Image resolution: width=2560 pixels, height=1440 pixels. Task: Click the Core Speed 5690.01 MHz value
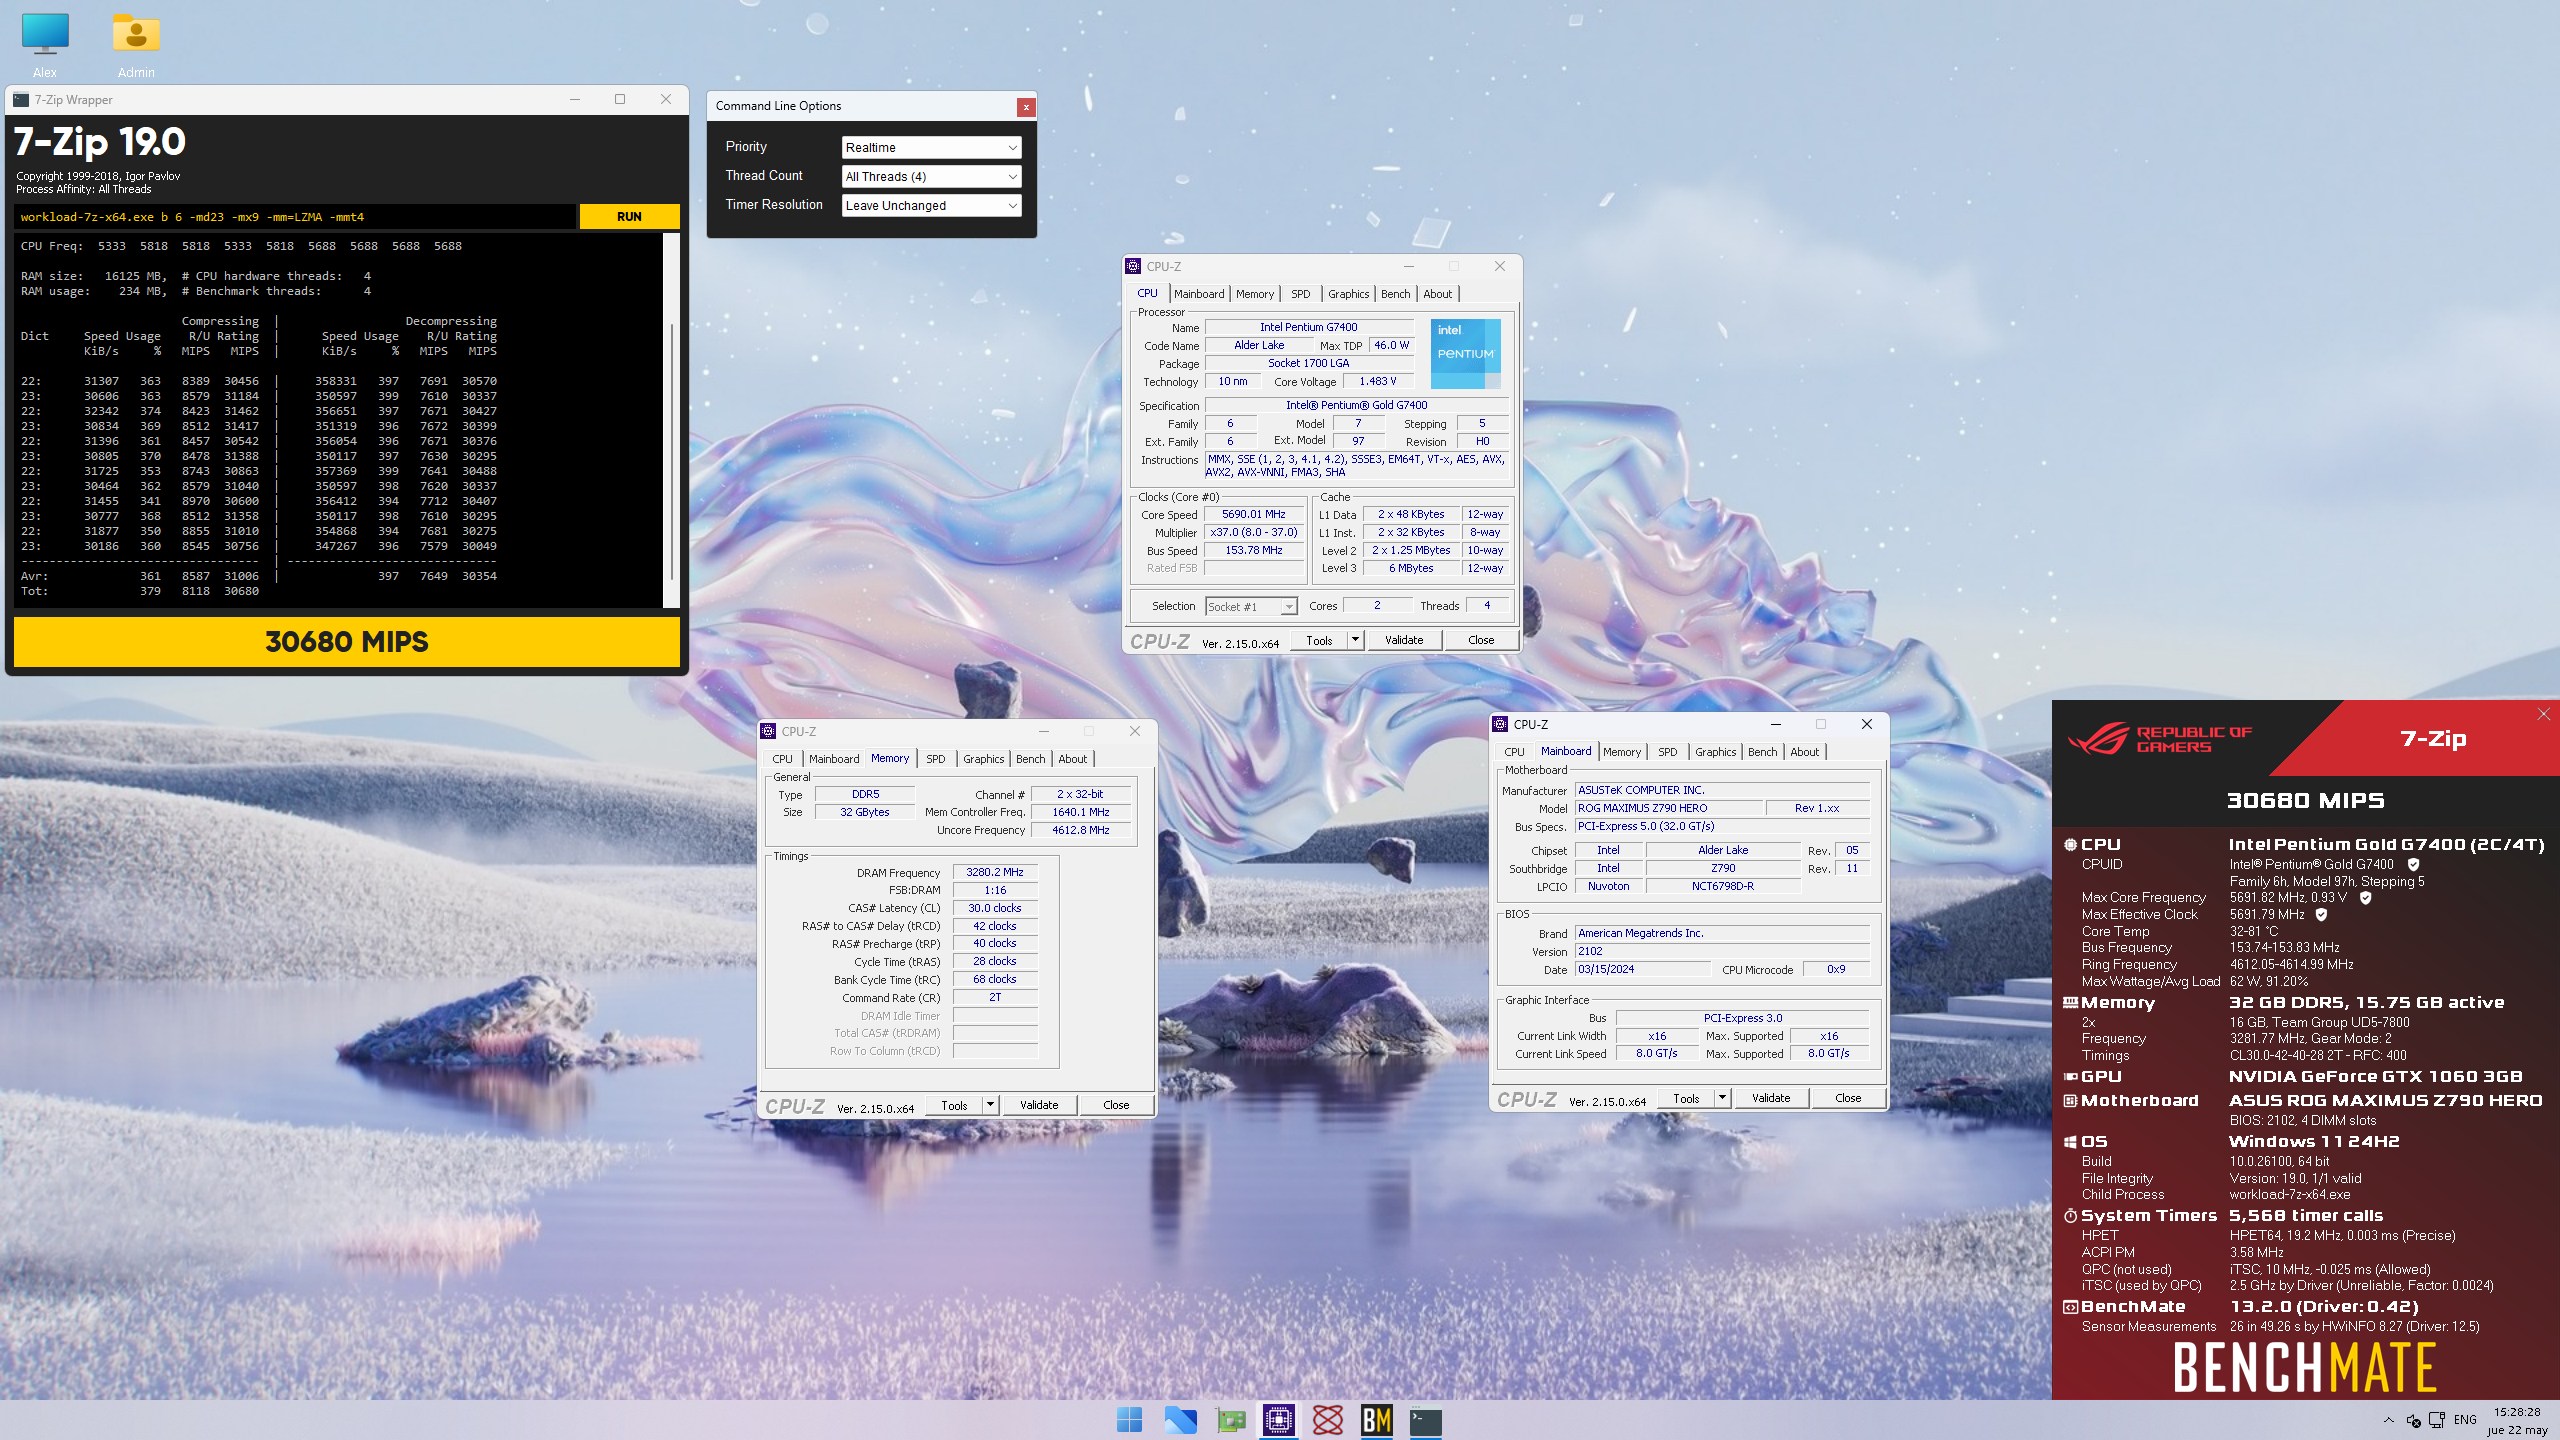click(x=1253, y=515)
